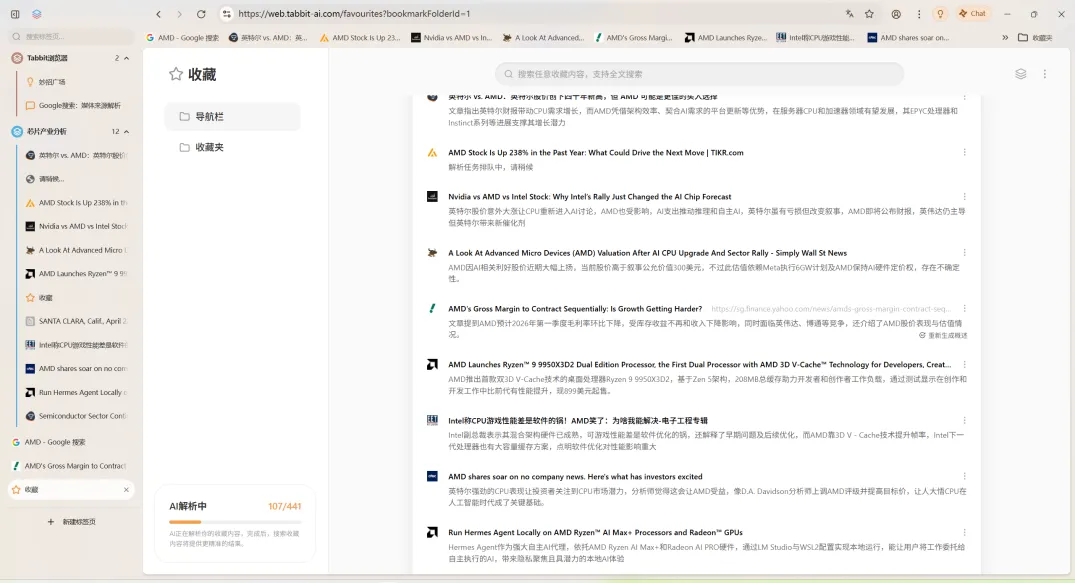This screenshot has width=1075, height=583.
Task: Open the AMD - Google 搜索 bookmark in bookmarks bar
Action: coord(182,38)
